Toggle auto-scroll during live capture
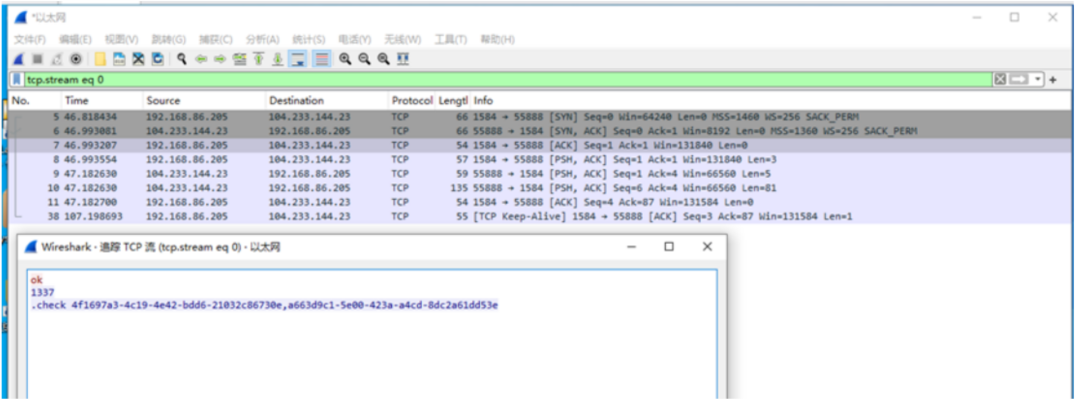The width and height of the screenshot is (1080, 406). 298,59
